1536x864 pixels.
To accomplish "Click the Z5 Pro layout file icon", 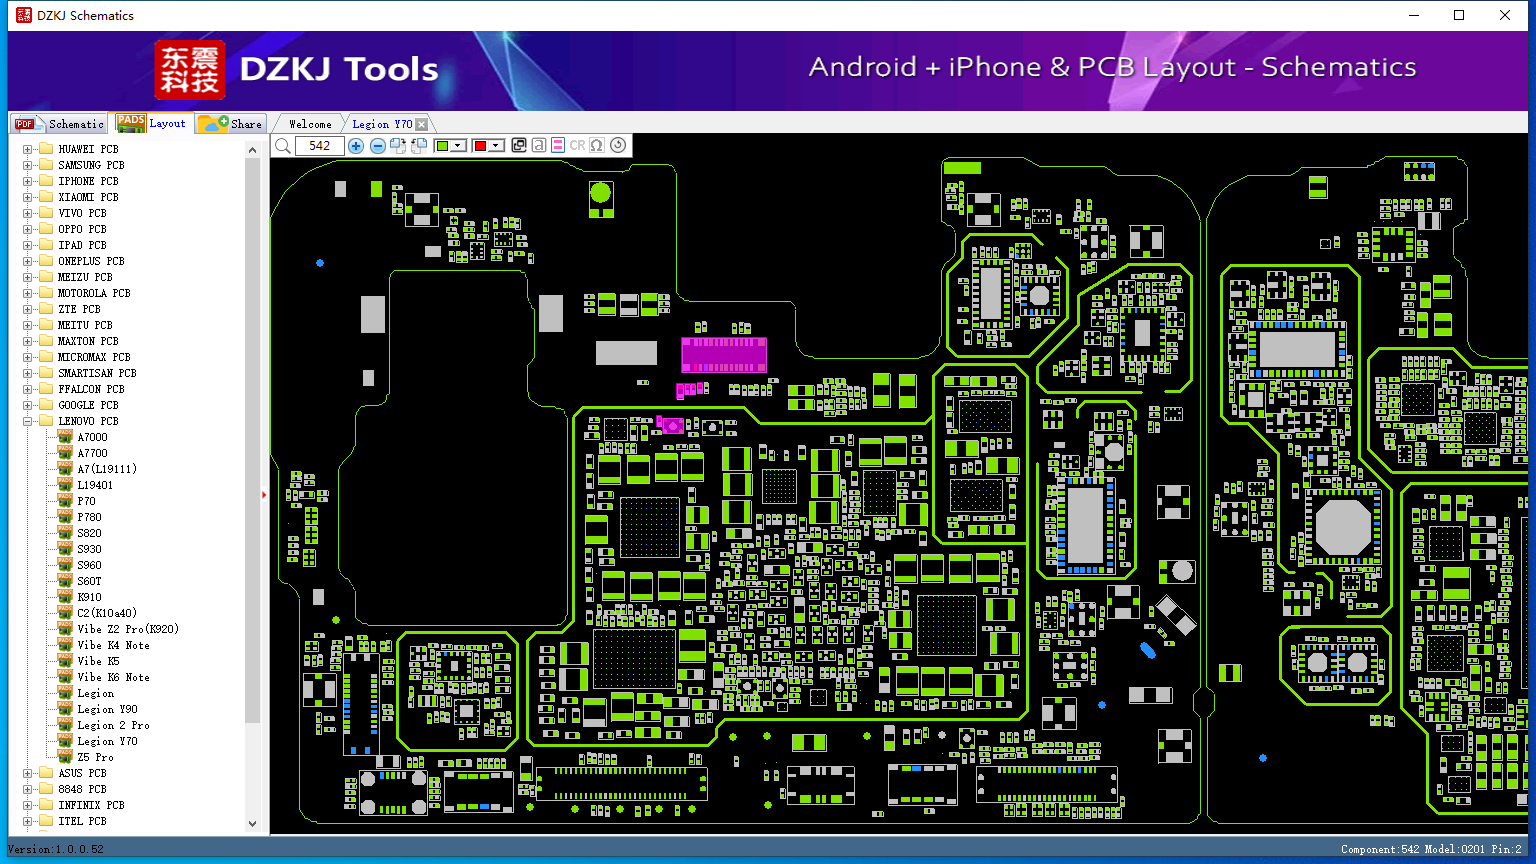I will click(65, 757).
